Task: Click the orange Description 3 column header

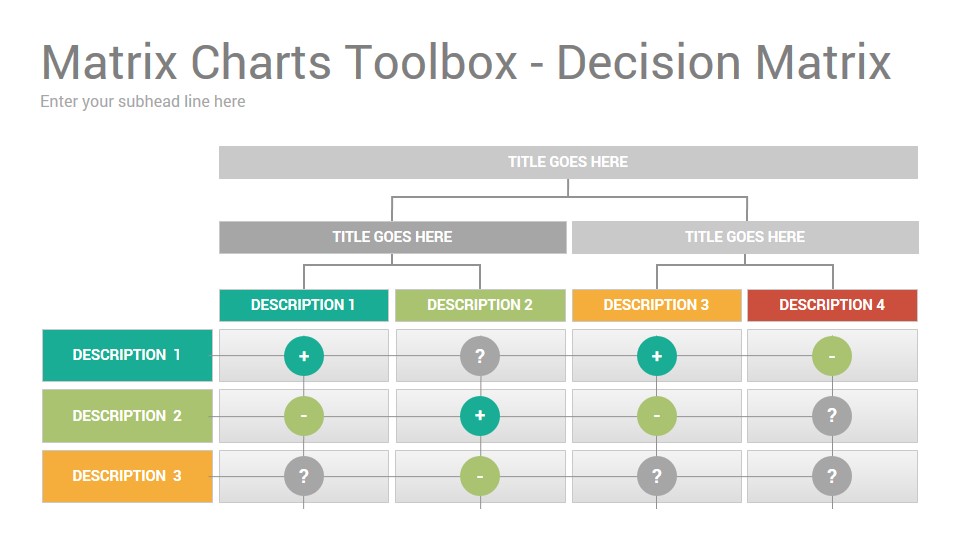Action: (x=656, y=305)
